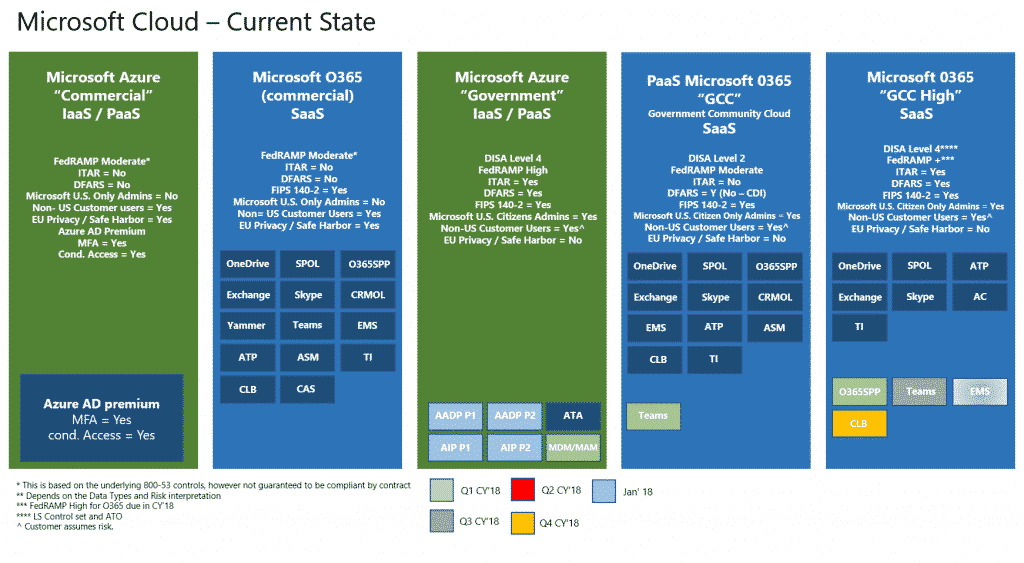Click TI tile in the GCC column

coord(714,360)
